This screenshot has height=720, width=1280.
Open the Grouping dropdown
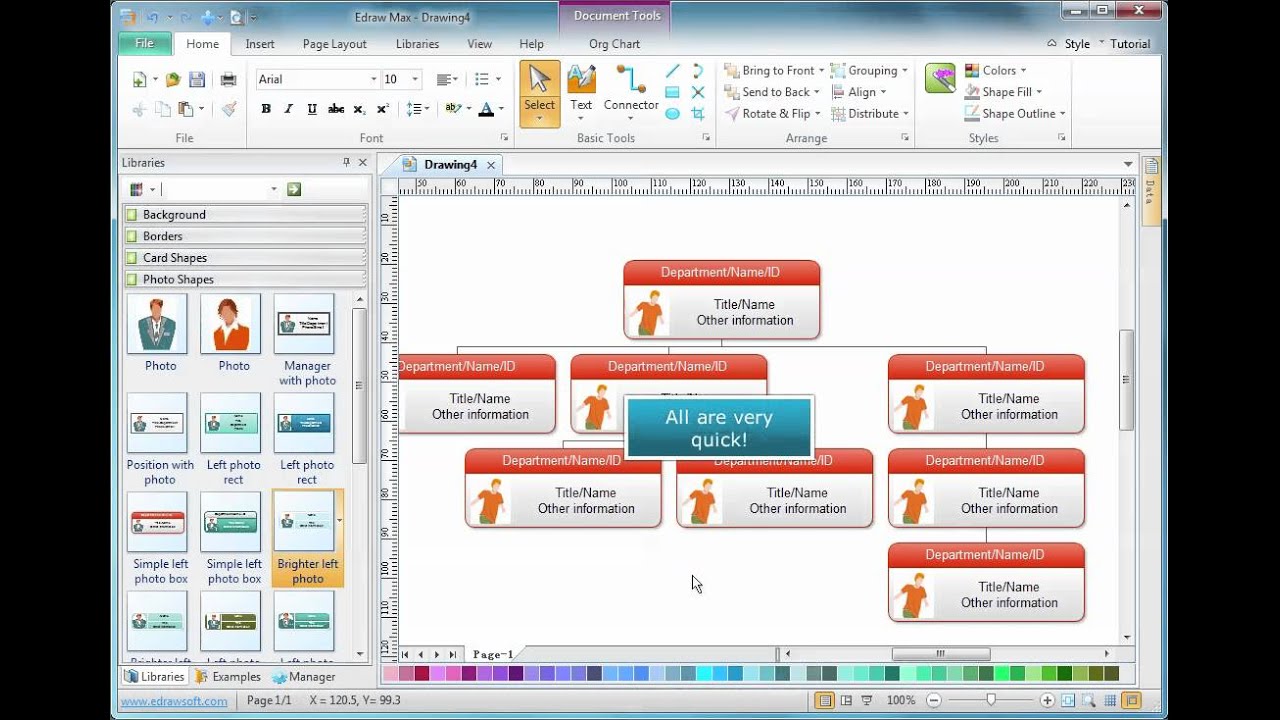coord(905,71)
